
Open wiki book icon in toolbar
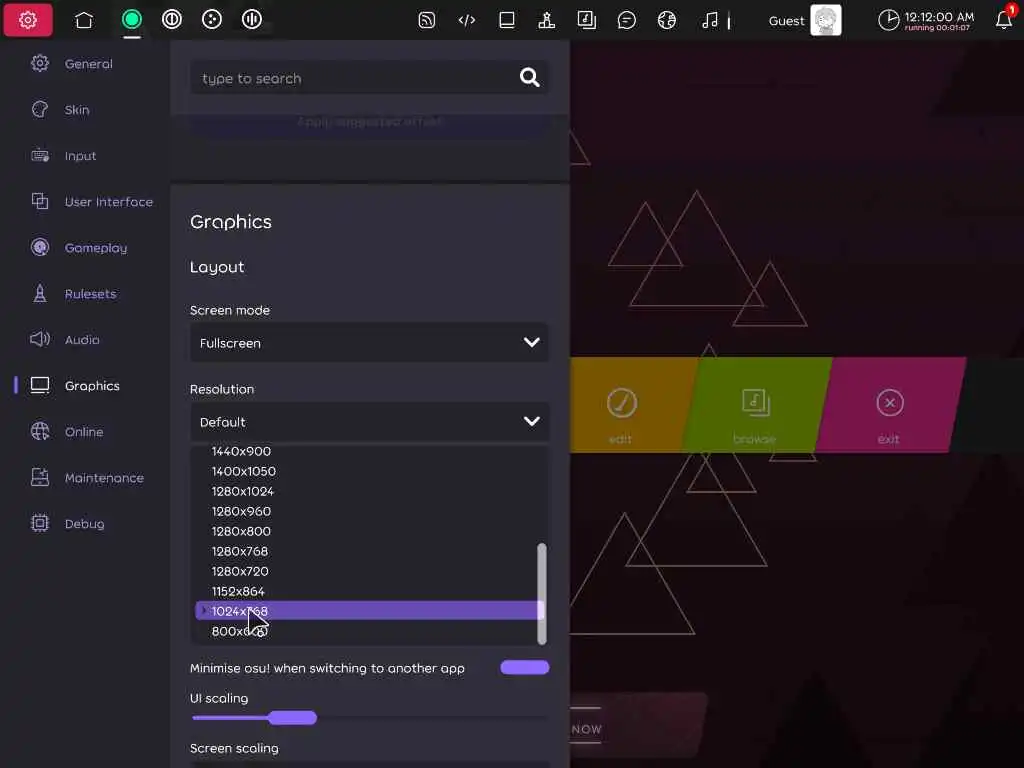coord(507,20)
